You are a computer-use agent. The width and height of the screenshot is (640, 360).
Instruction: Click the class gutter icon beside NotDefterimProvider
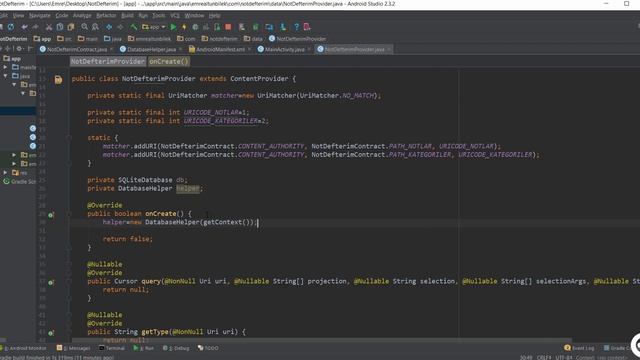tap(58, 80)
